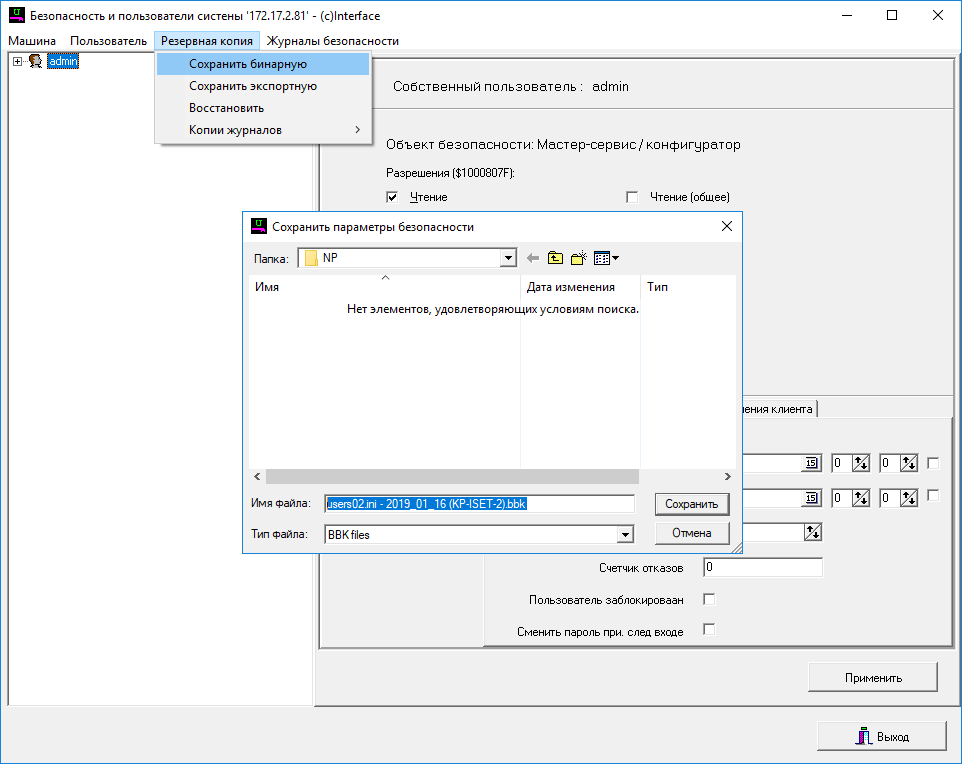Expand the Тип файла dropdown
This screenshot has height=764, width=962.
point(625,535)
